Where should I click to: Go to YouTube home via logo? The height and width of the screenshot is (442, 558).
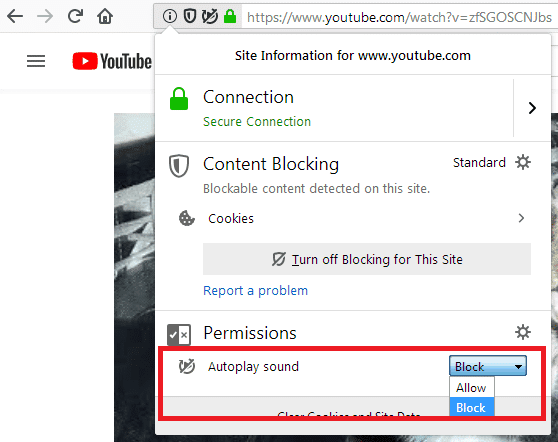[x=112, y=61]
